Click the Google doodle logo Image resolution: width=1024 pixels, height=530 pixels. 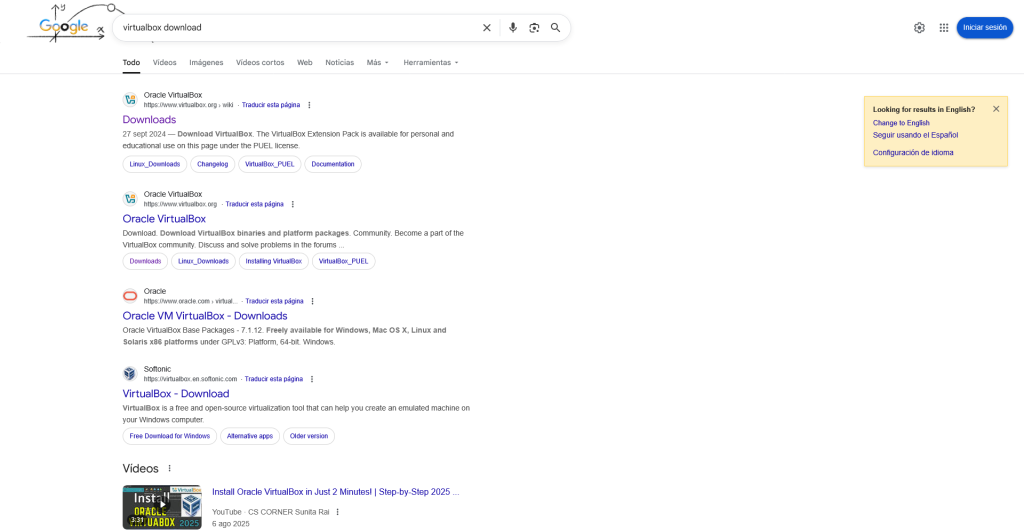tap(66, 25)
